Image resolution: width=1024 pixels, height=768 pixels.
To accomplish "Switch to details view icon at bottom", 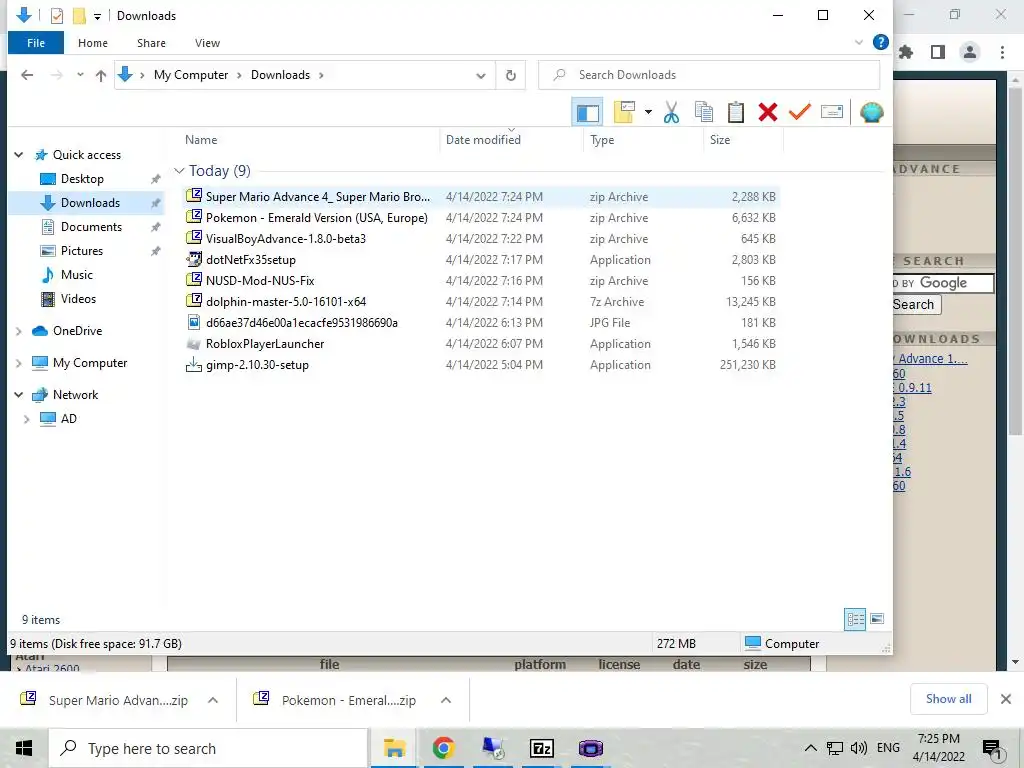I will click(855, 619).
